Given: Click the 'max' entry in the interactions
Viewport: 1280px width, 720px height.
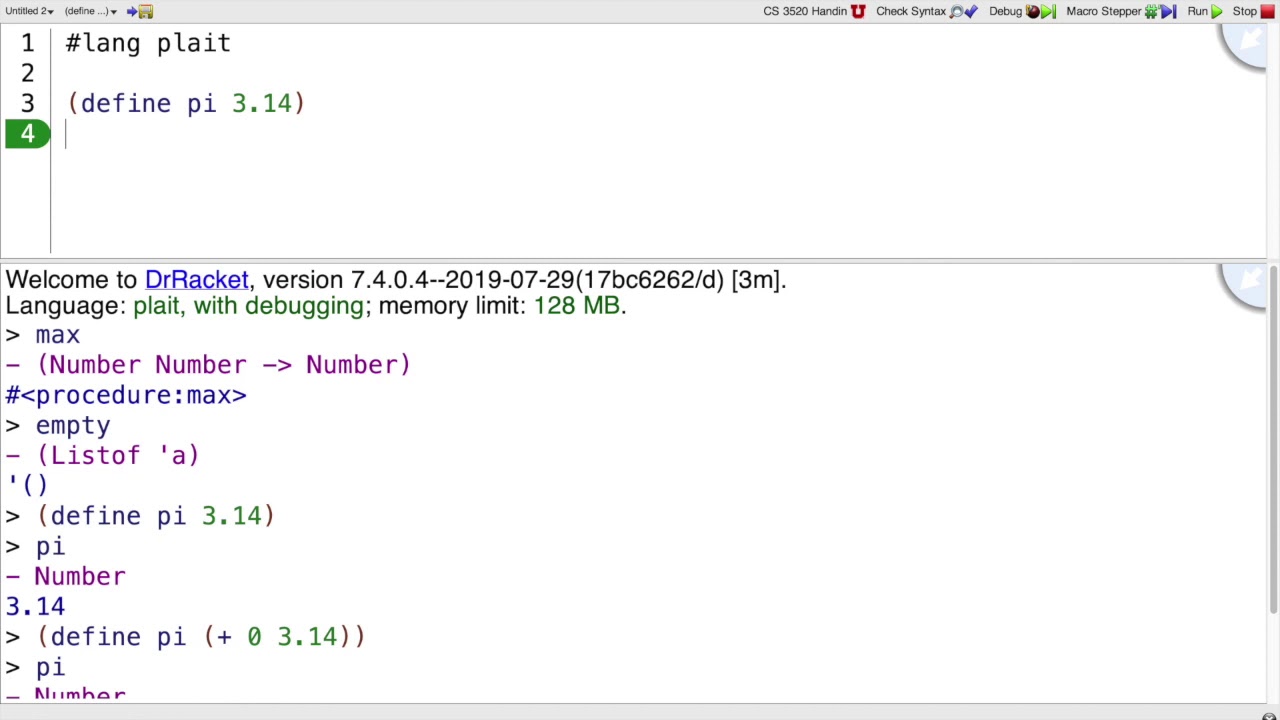Looking at the screenshot, I should pyautogui.click(x=57, y=335).
